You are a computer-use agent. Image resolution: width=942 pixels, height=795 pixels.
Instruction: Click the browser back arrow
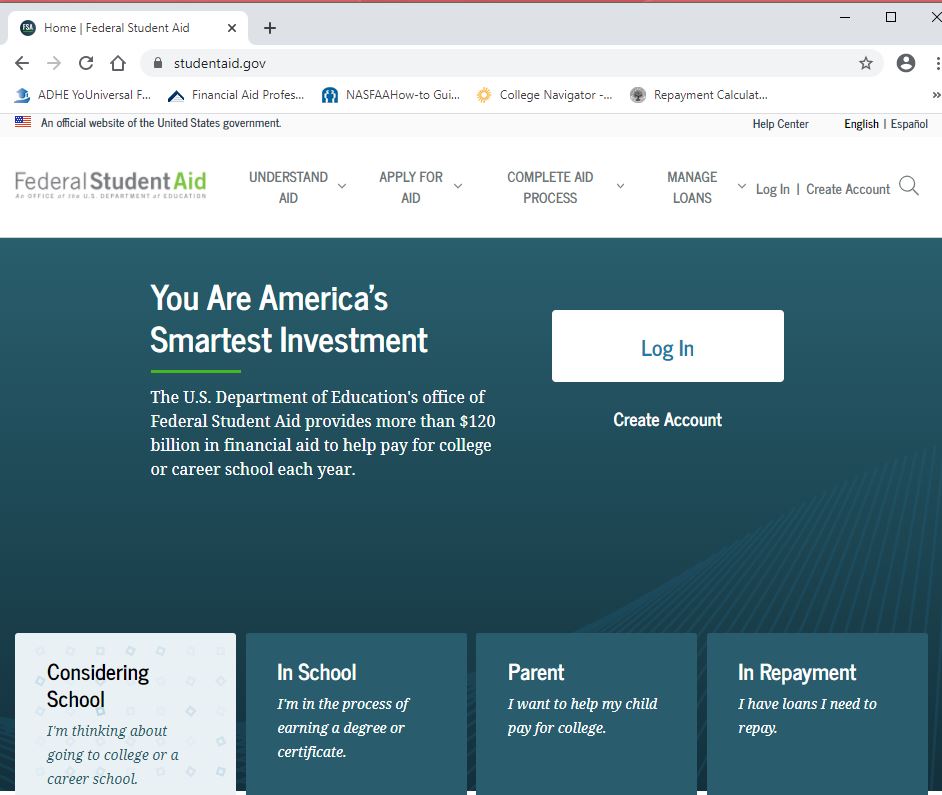pos(22,62)
